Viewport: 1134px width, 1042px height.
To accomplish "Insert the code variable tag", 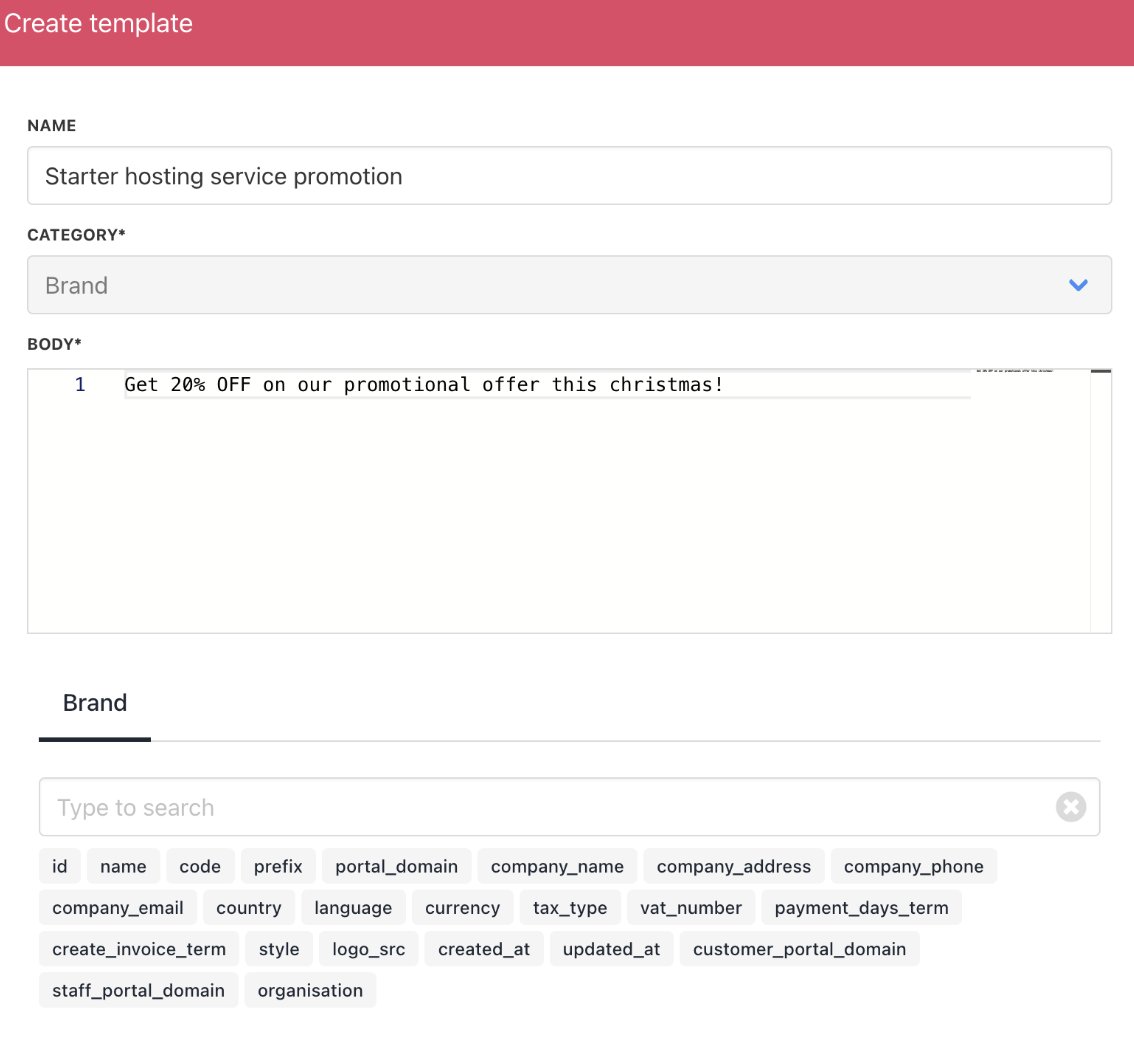I will pos(200,866).
